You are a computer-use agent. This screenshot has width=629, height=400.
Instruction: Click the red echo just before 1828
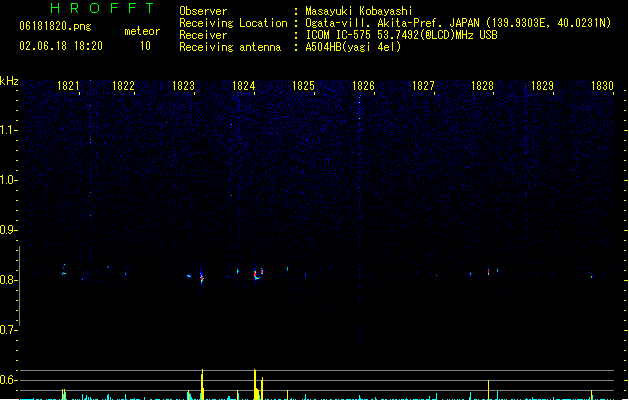coord(488,272)
